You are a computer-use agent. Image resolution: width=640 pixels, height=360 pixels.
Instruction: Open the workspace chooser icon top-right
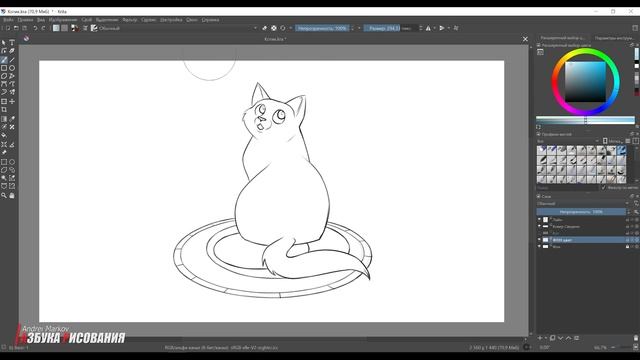635,28
